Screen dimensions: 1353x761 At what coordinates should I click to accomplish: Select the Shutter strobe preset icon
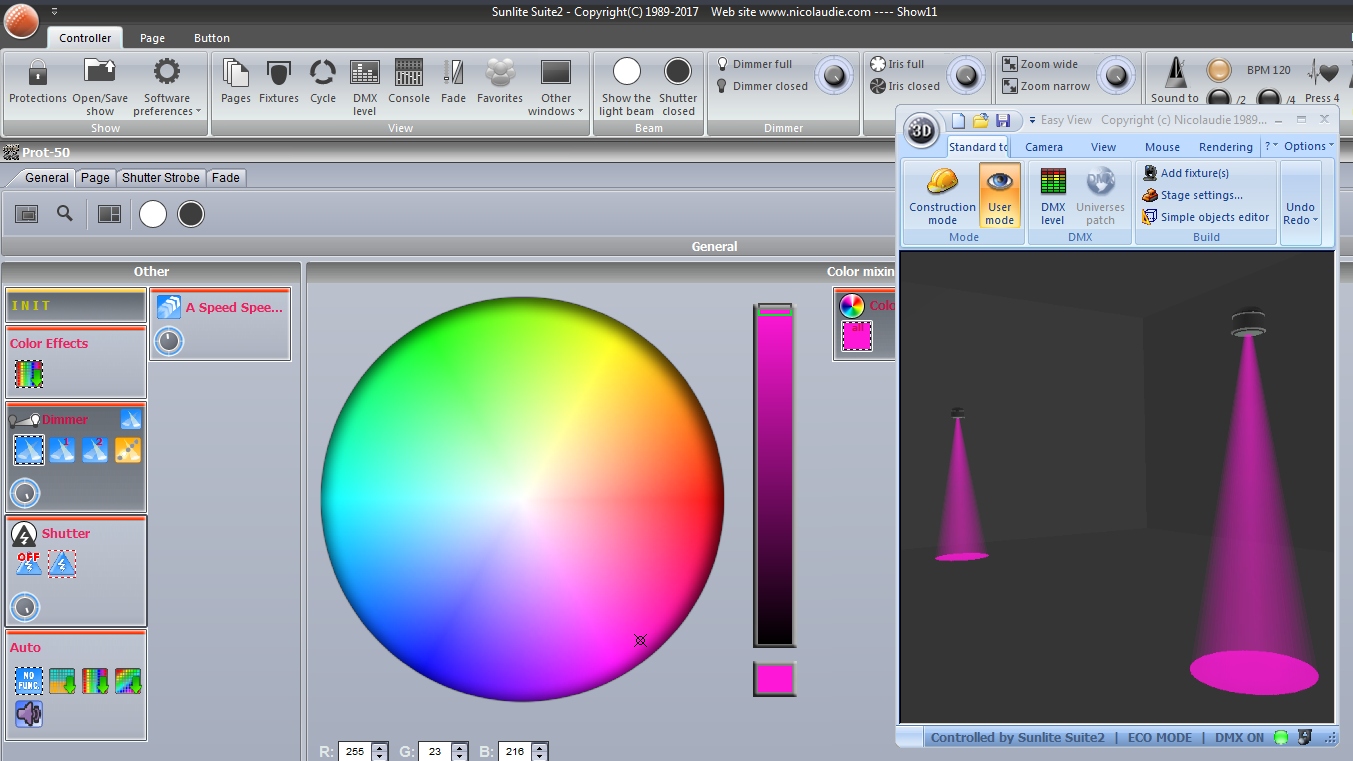coord(62,564)
